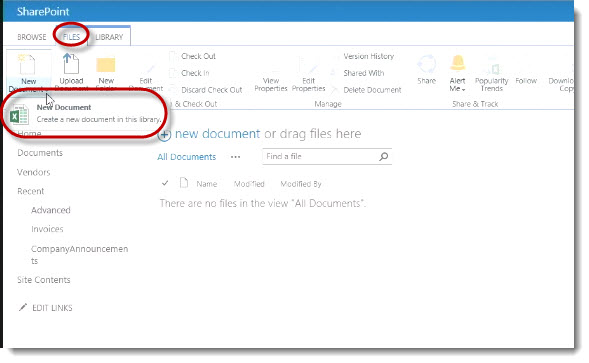Image resolution: width=589 pixels, height=363 pixels.
Task: Sort by the Name column
Action: (207, 184)
